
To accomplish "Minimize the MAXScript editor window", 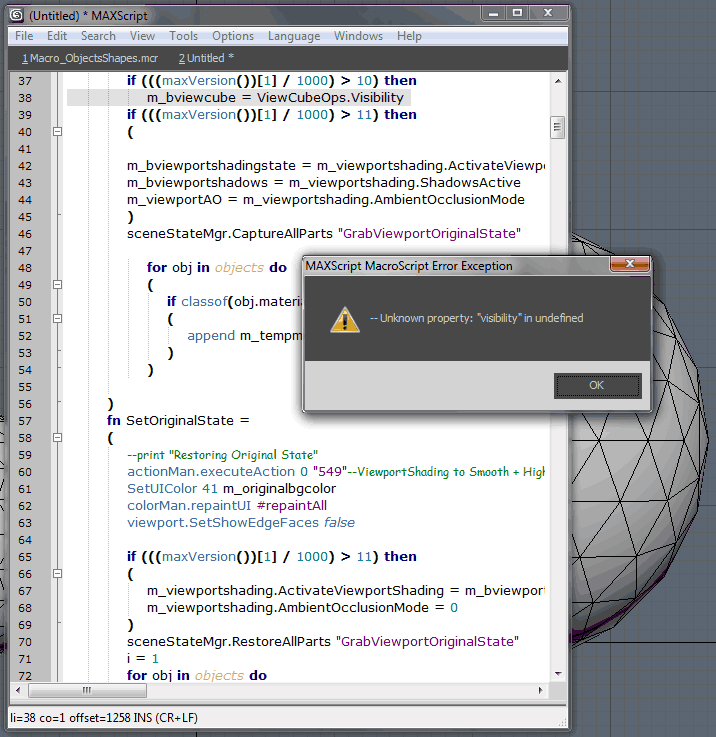I will (x=493, y=13).
